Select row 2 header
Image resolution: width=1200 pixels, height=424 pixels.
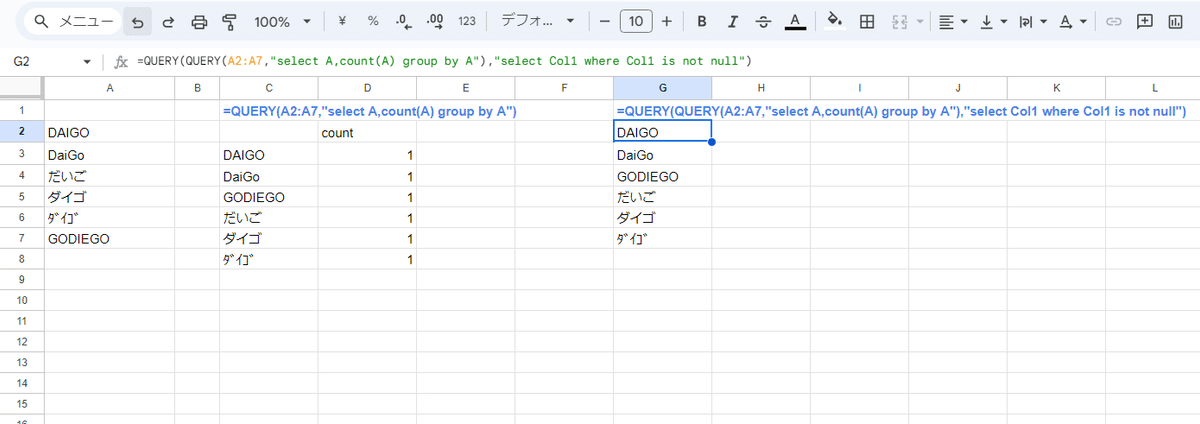tap(22, 131)
